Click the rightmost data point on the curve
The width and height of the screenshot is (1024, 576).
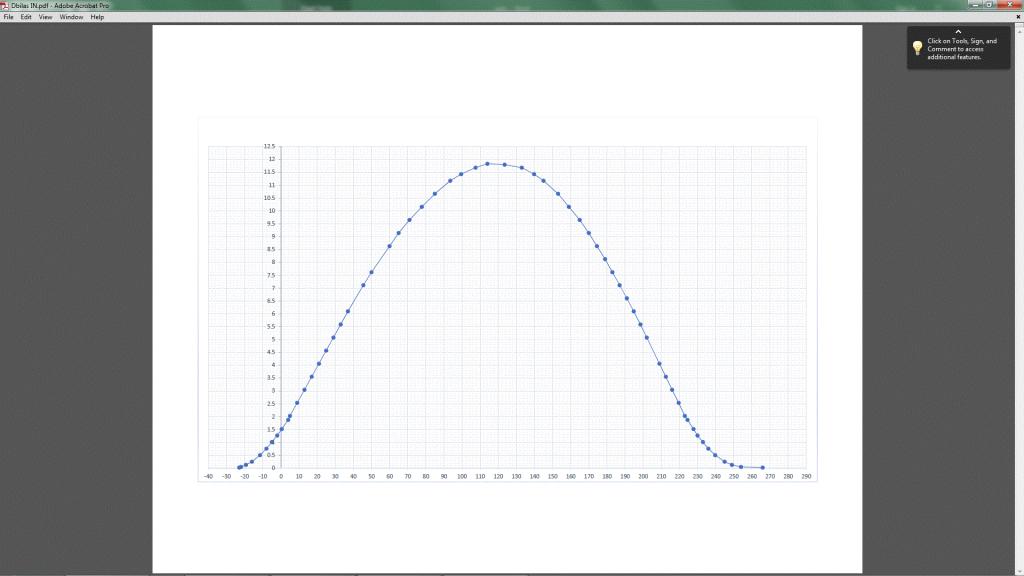point(762,467)
